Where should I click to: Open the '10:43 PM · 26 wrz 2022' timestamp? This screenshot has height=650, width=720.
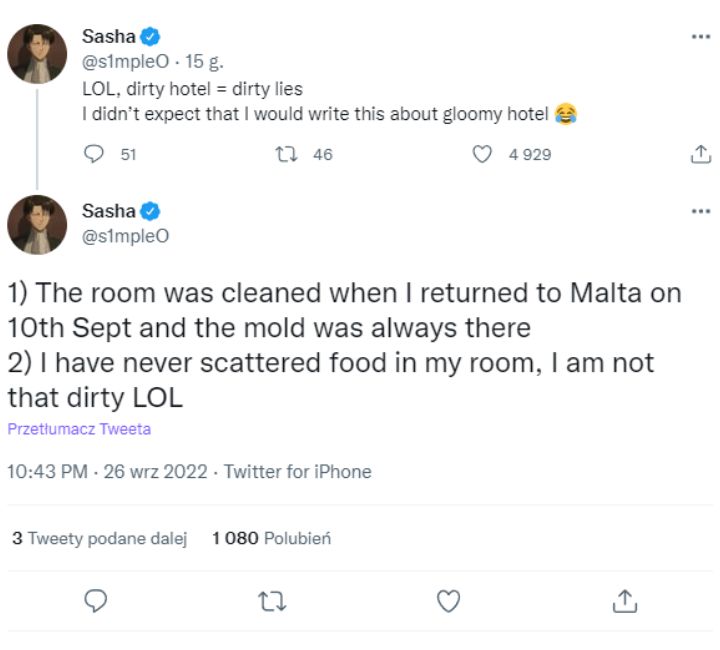pyautogui.click(x=110, y=472)
